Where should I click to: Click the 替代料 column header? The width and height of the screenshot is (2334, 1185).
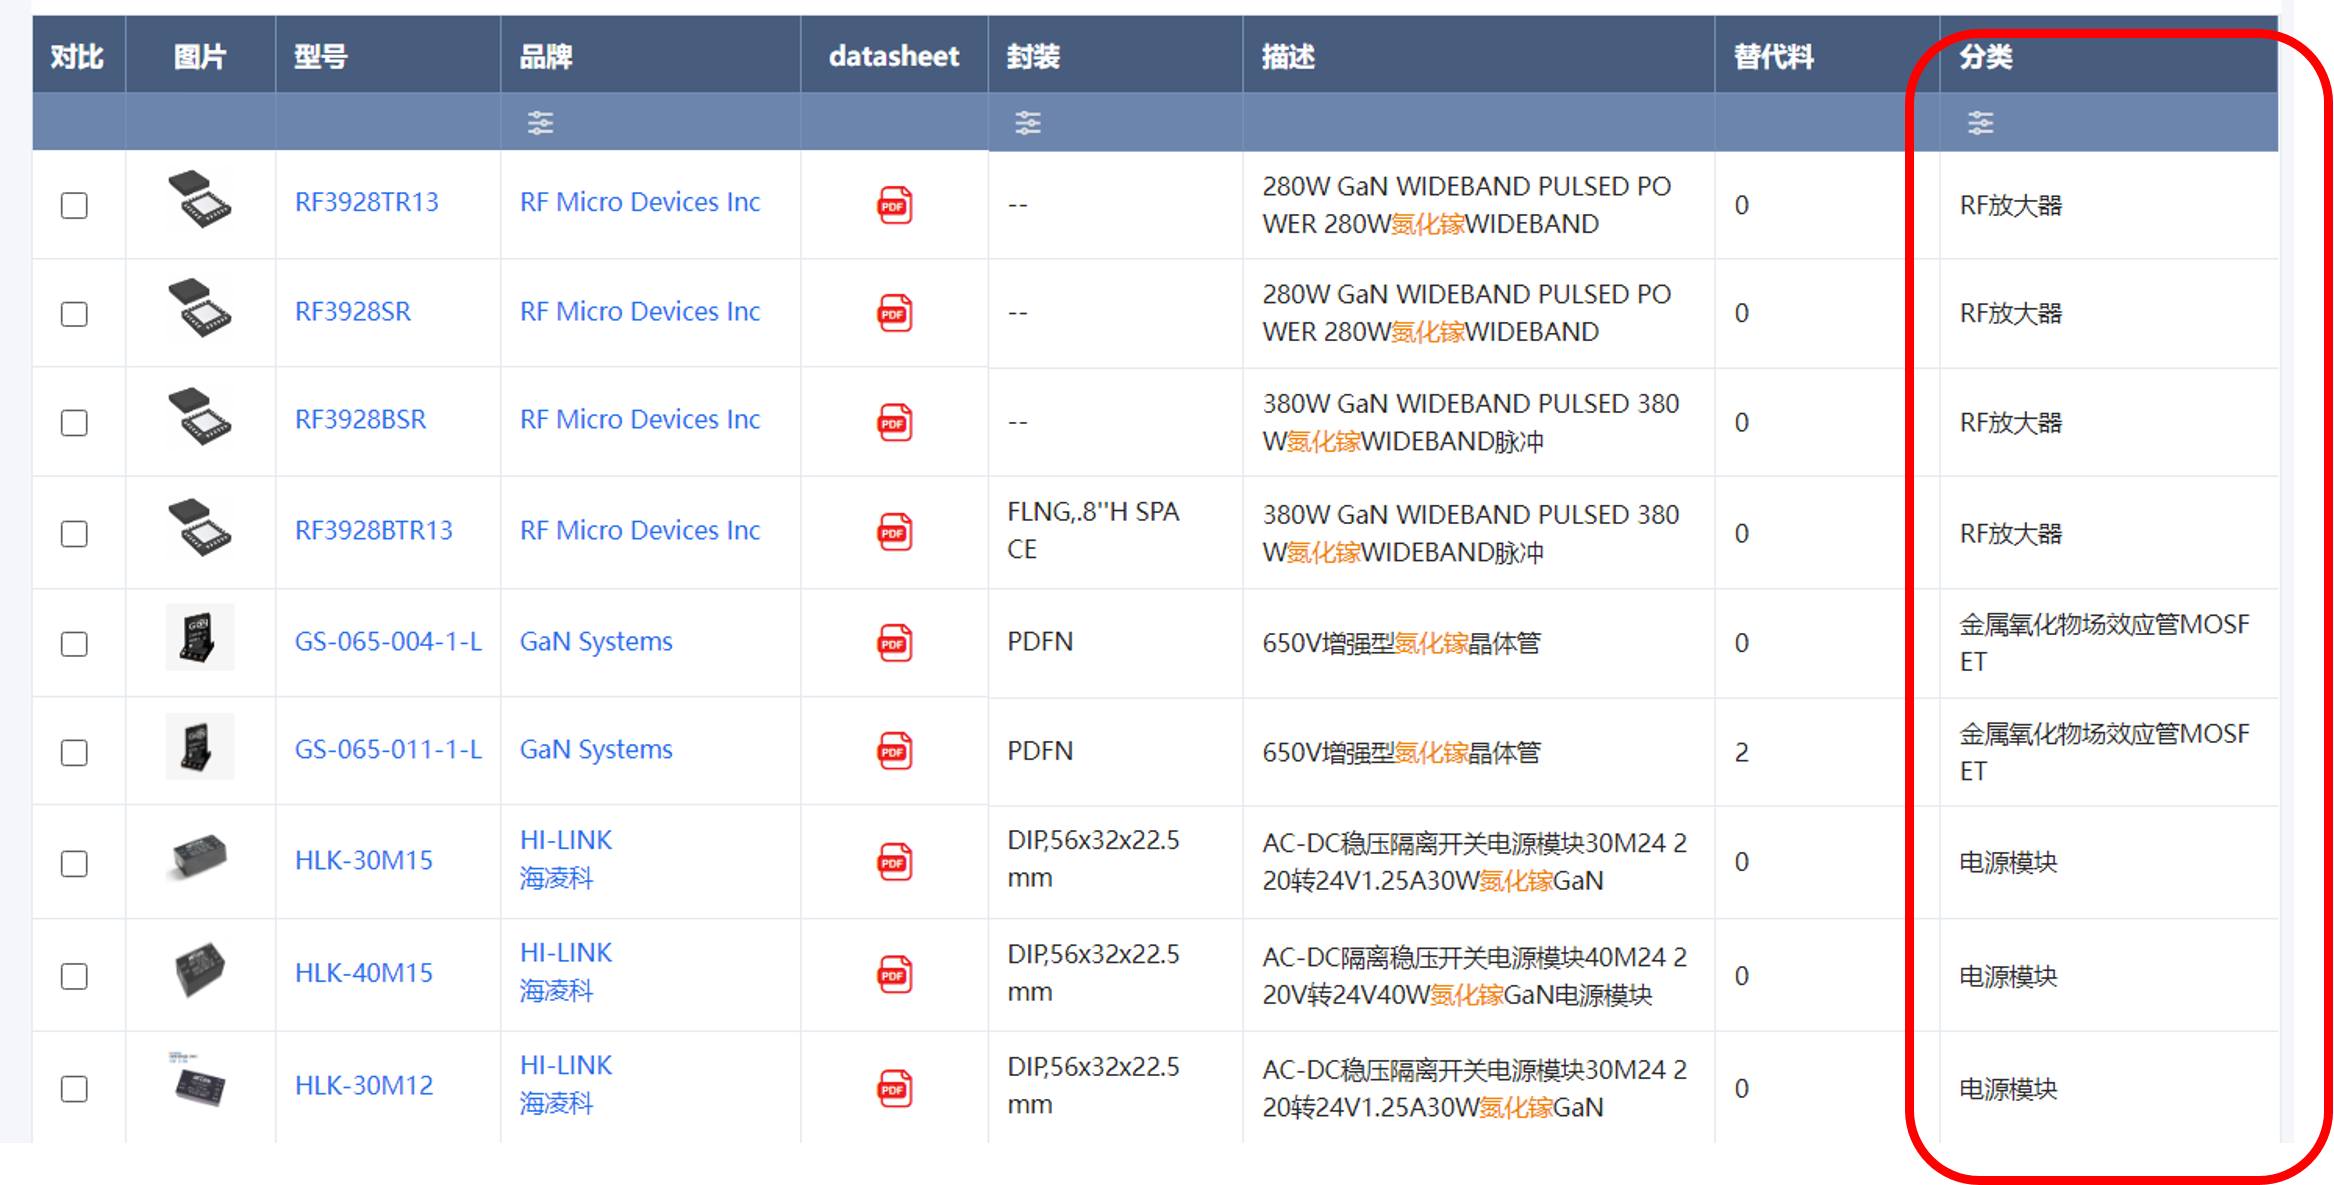[1773, 57]
